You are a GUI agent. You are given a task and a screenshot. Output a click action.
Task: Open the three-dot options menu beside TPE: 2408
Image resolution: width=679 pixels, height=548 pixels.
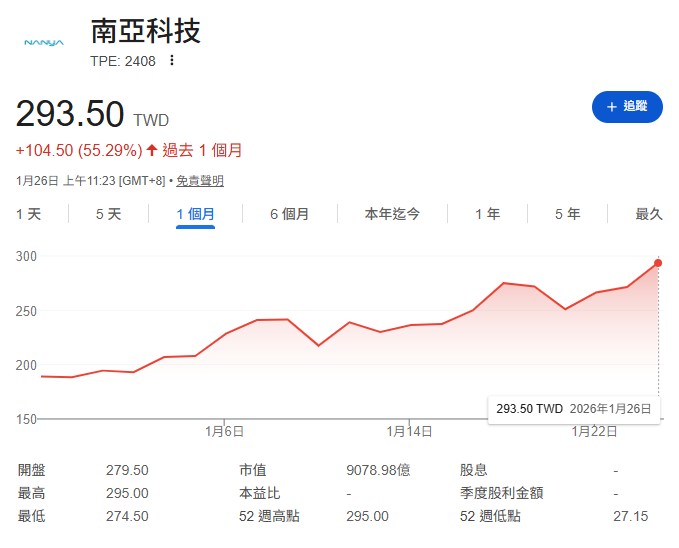point(172,61)
